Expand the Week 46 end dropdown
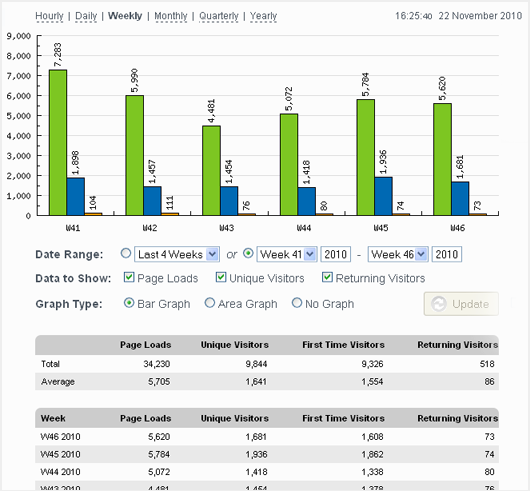 click(x=398, y=254)
